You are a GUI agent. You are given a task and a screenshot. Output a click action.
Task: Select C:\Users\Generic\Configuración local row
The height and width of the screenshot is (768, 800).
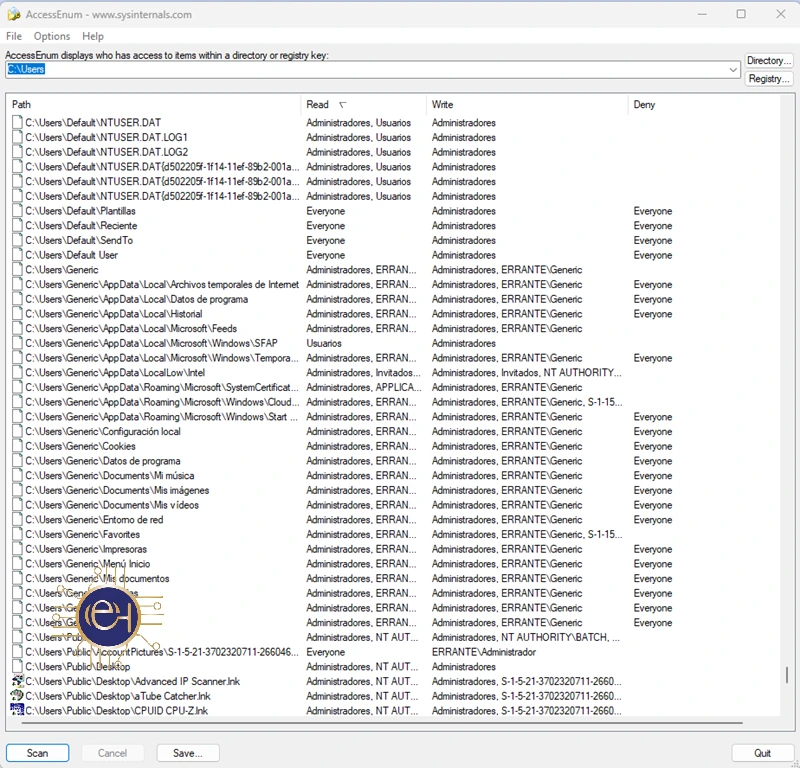point(103,432)
